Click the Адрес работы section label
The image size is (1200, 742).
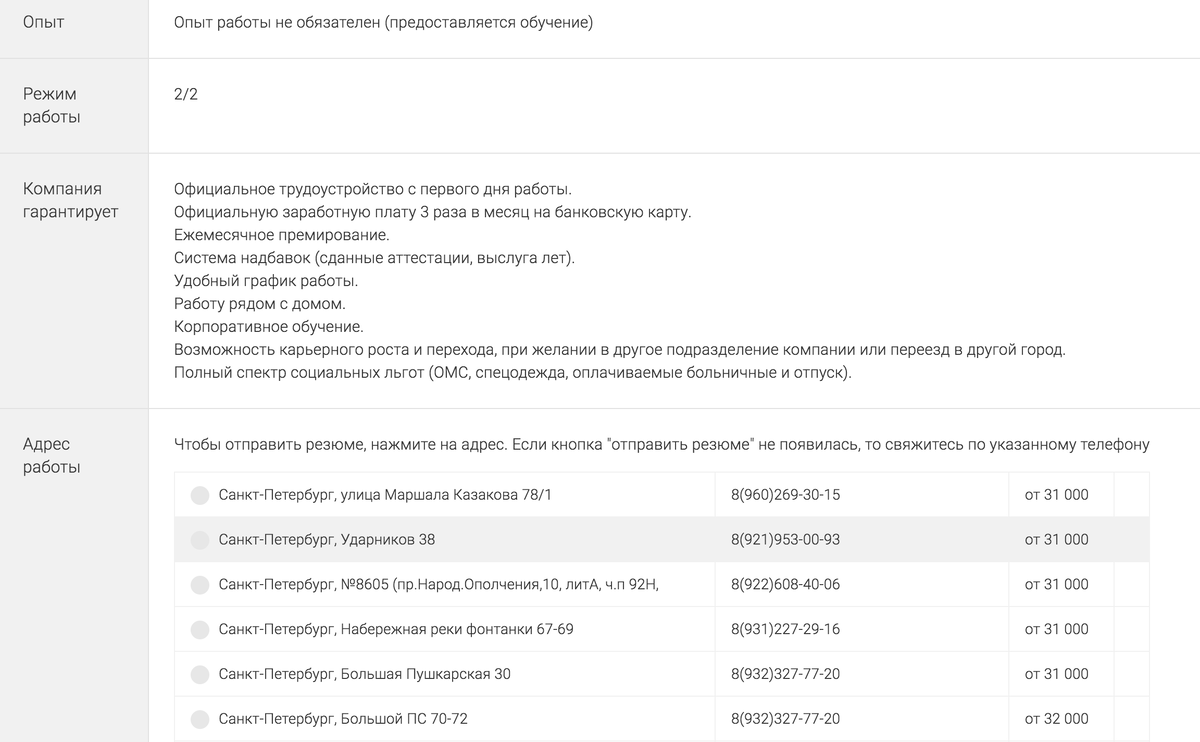point(51,456)
